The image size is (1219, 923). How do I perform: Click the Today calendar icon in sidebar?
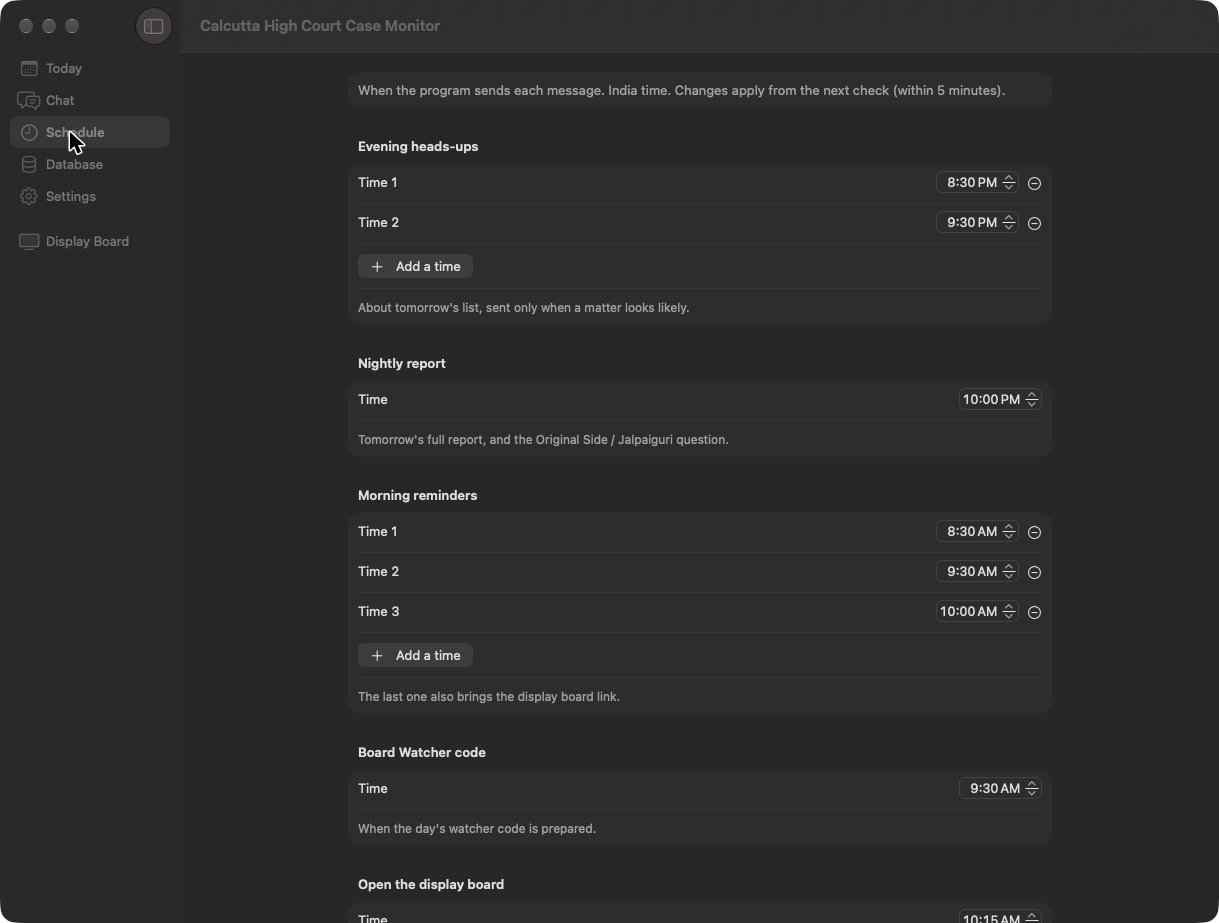click(29, 68)
